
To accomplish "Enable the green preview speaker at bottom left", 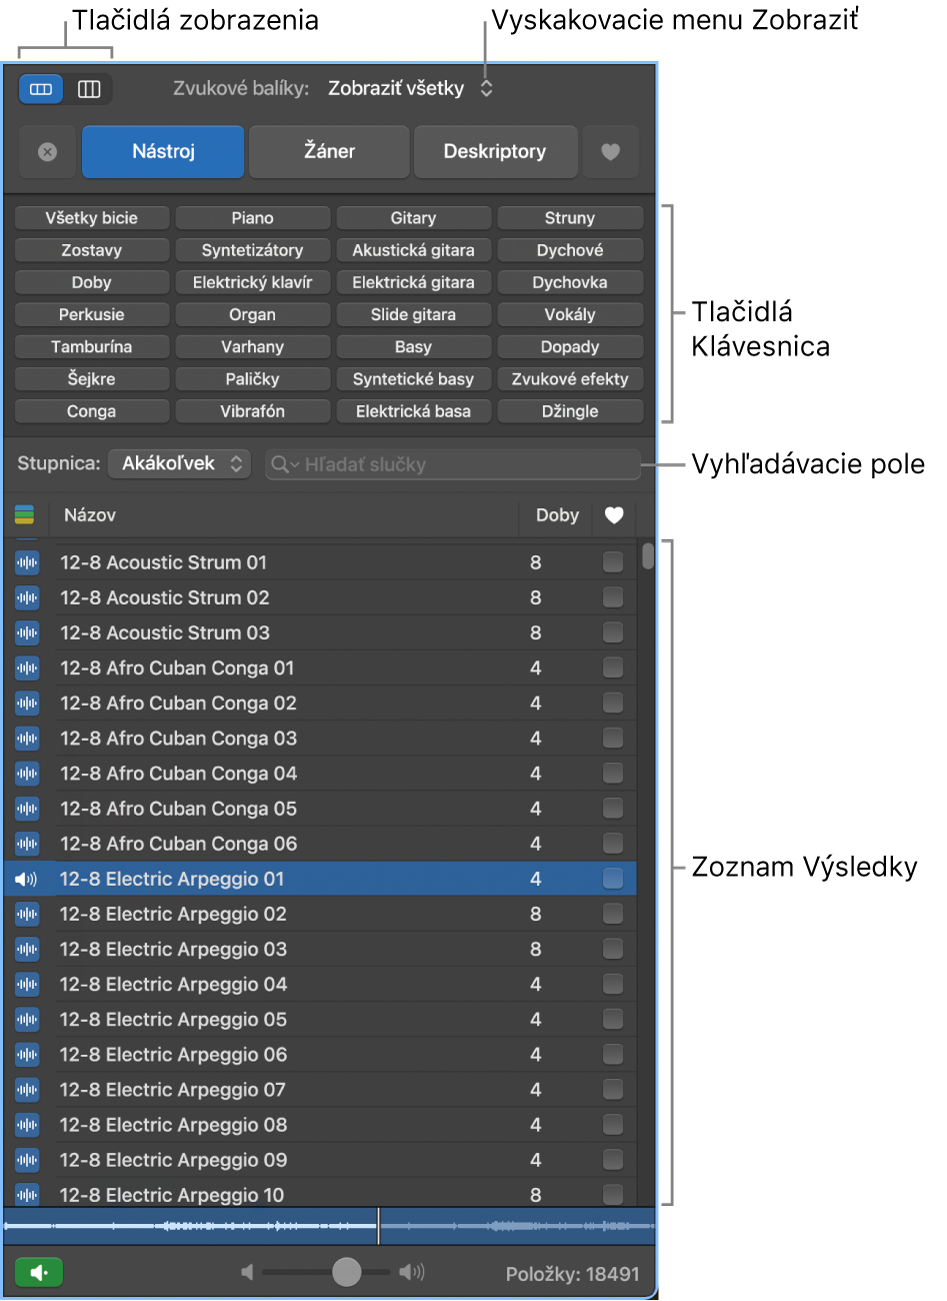I will tap(38, 1272).
